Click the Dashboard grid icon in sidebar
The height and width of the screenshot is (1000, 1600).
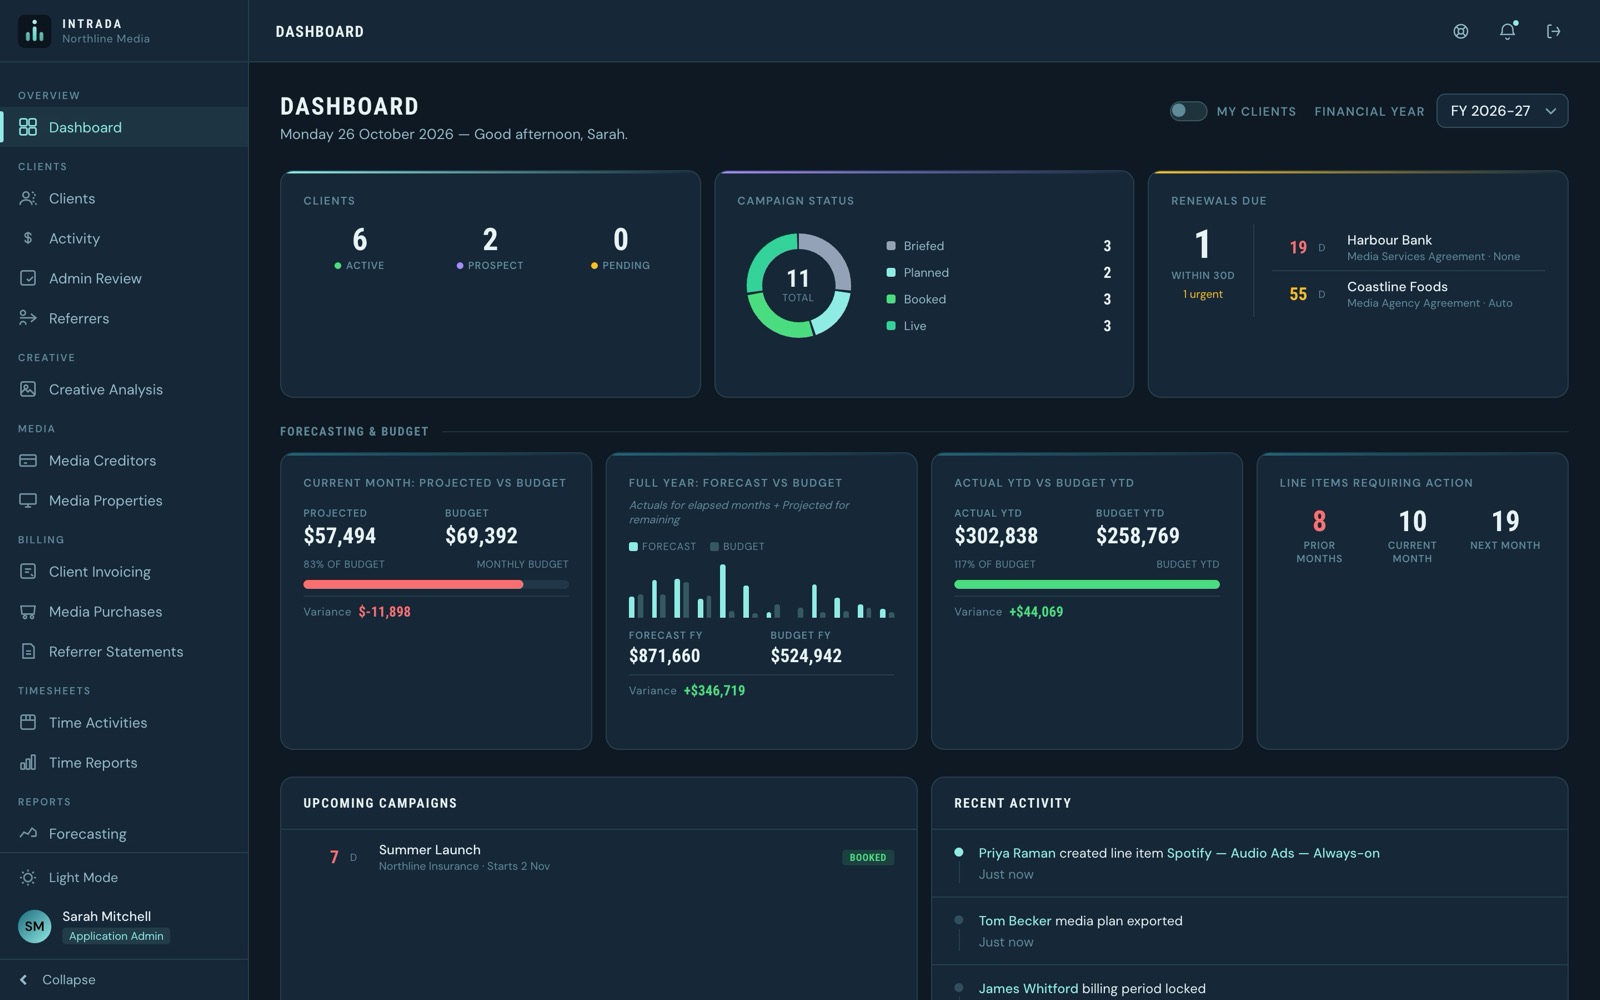tap(28, 127)
